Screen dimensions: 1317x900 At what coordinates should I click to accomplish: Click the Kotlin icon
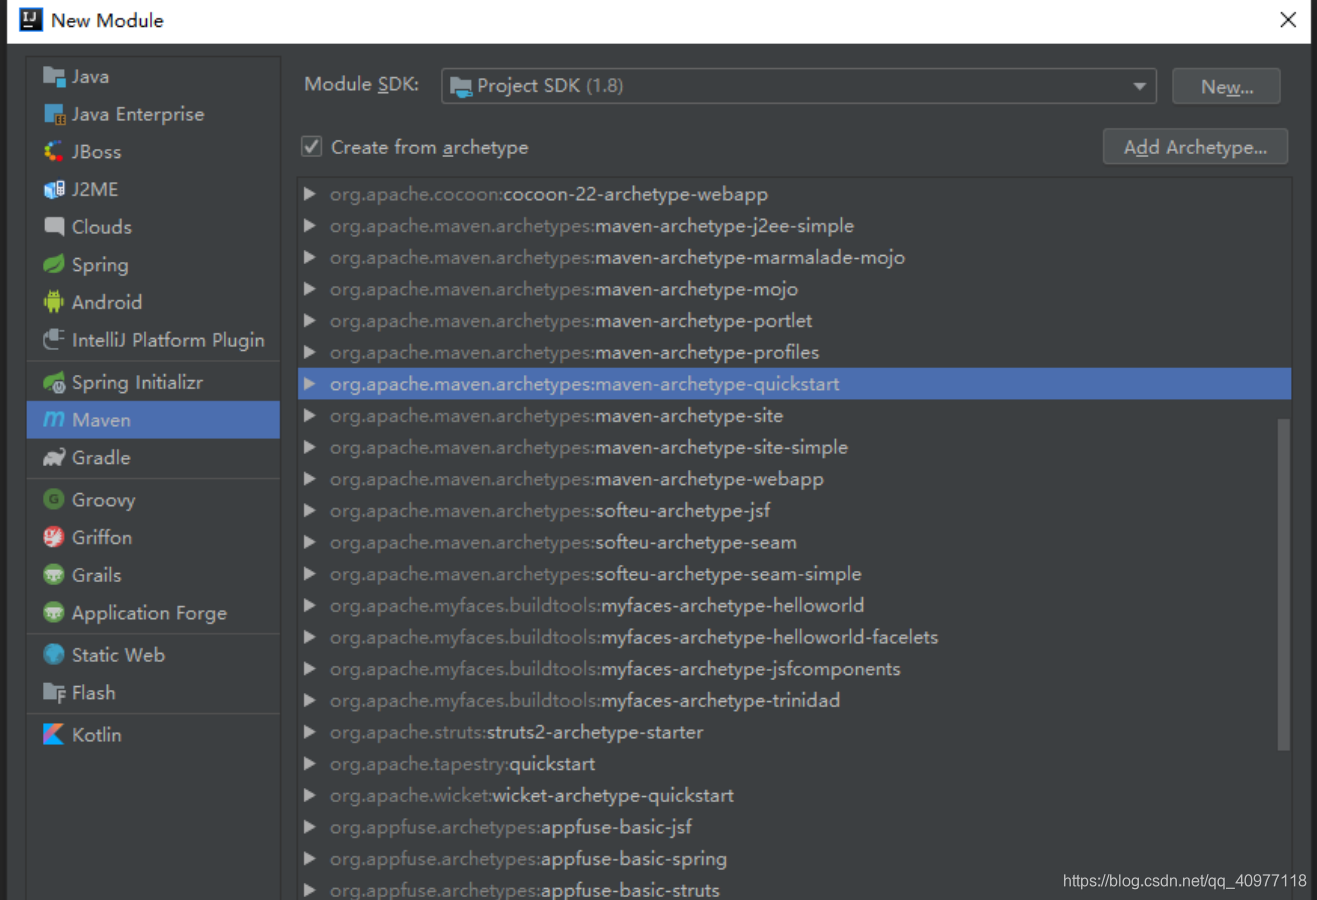pos(54,734)
